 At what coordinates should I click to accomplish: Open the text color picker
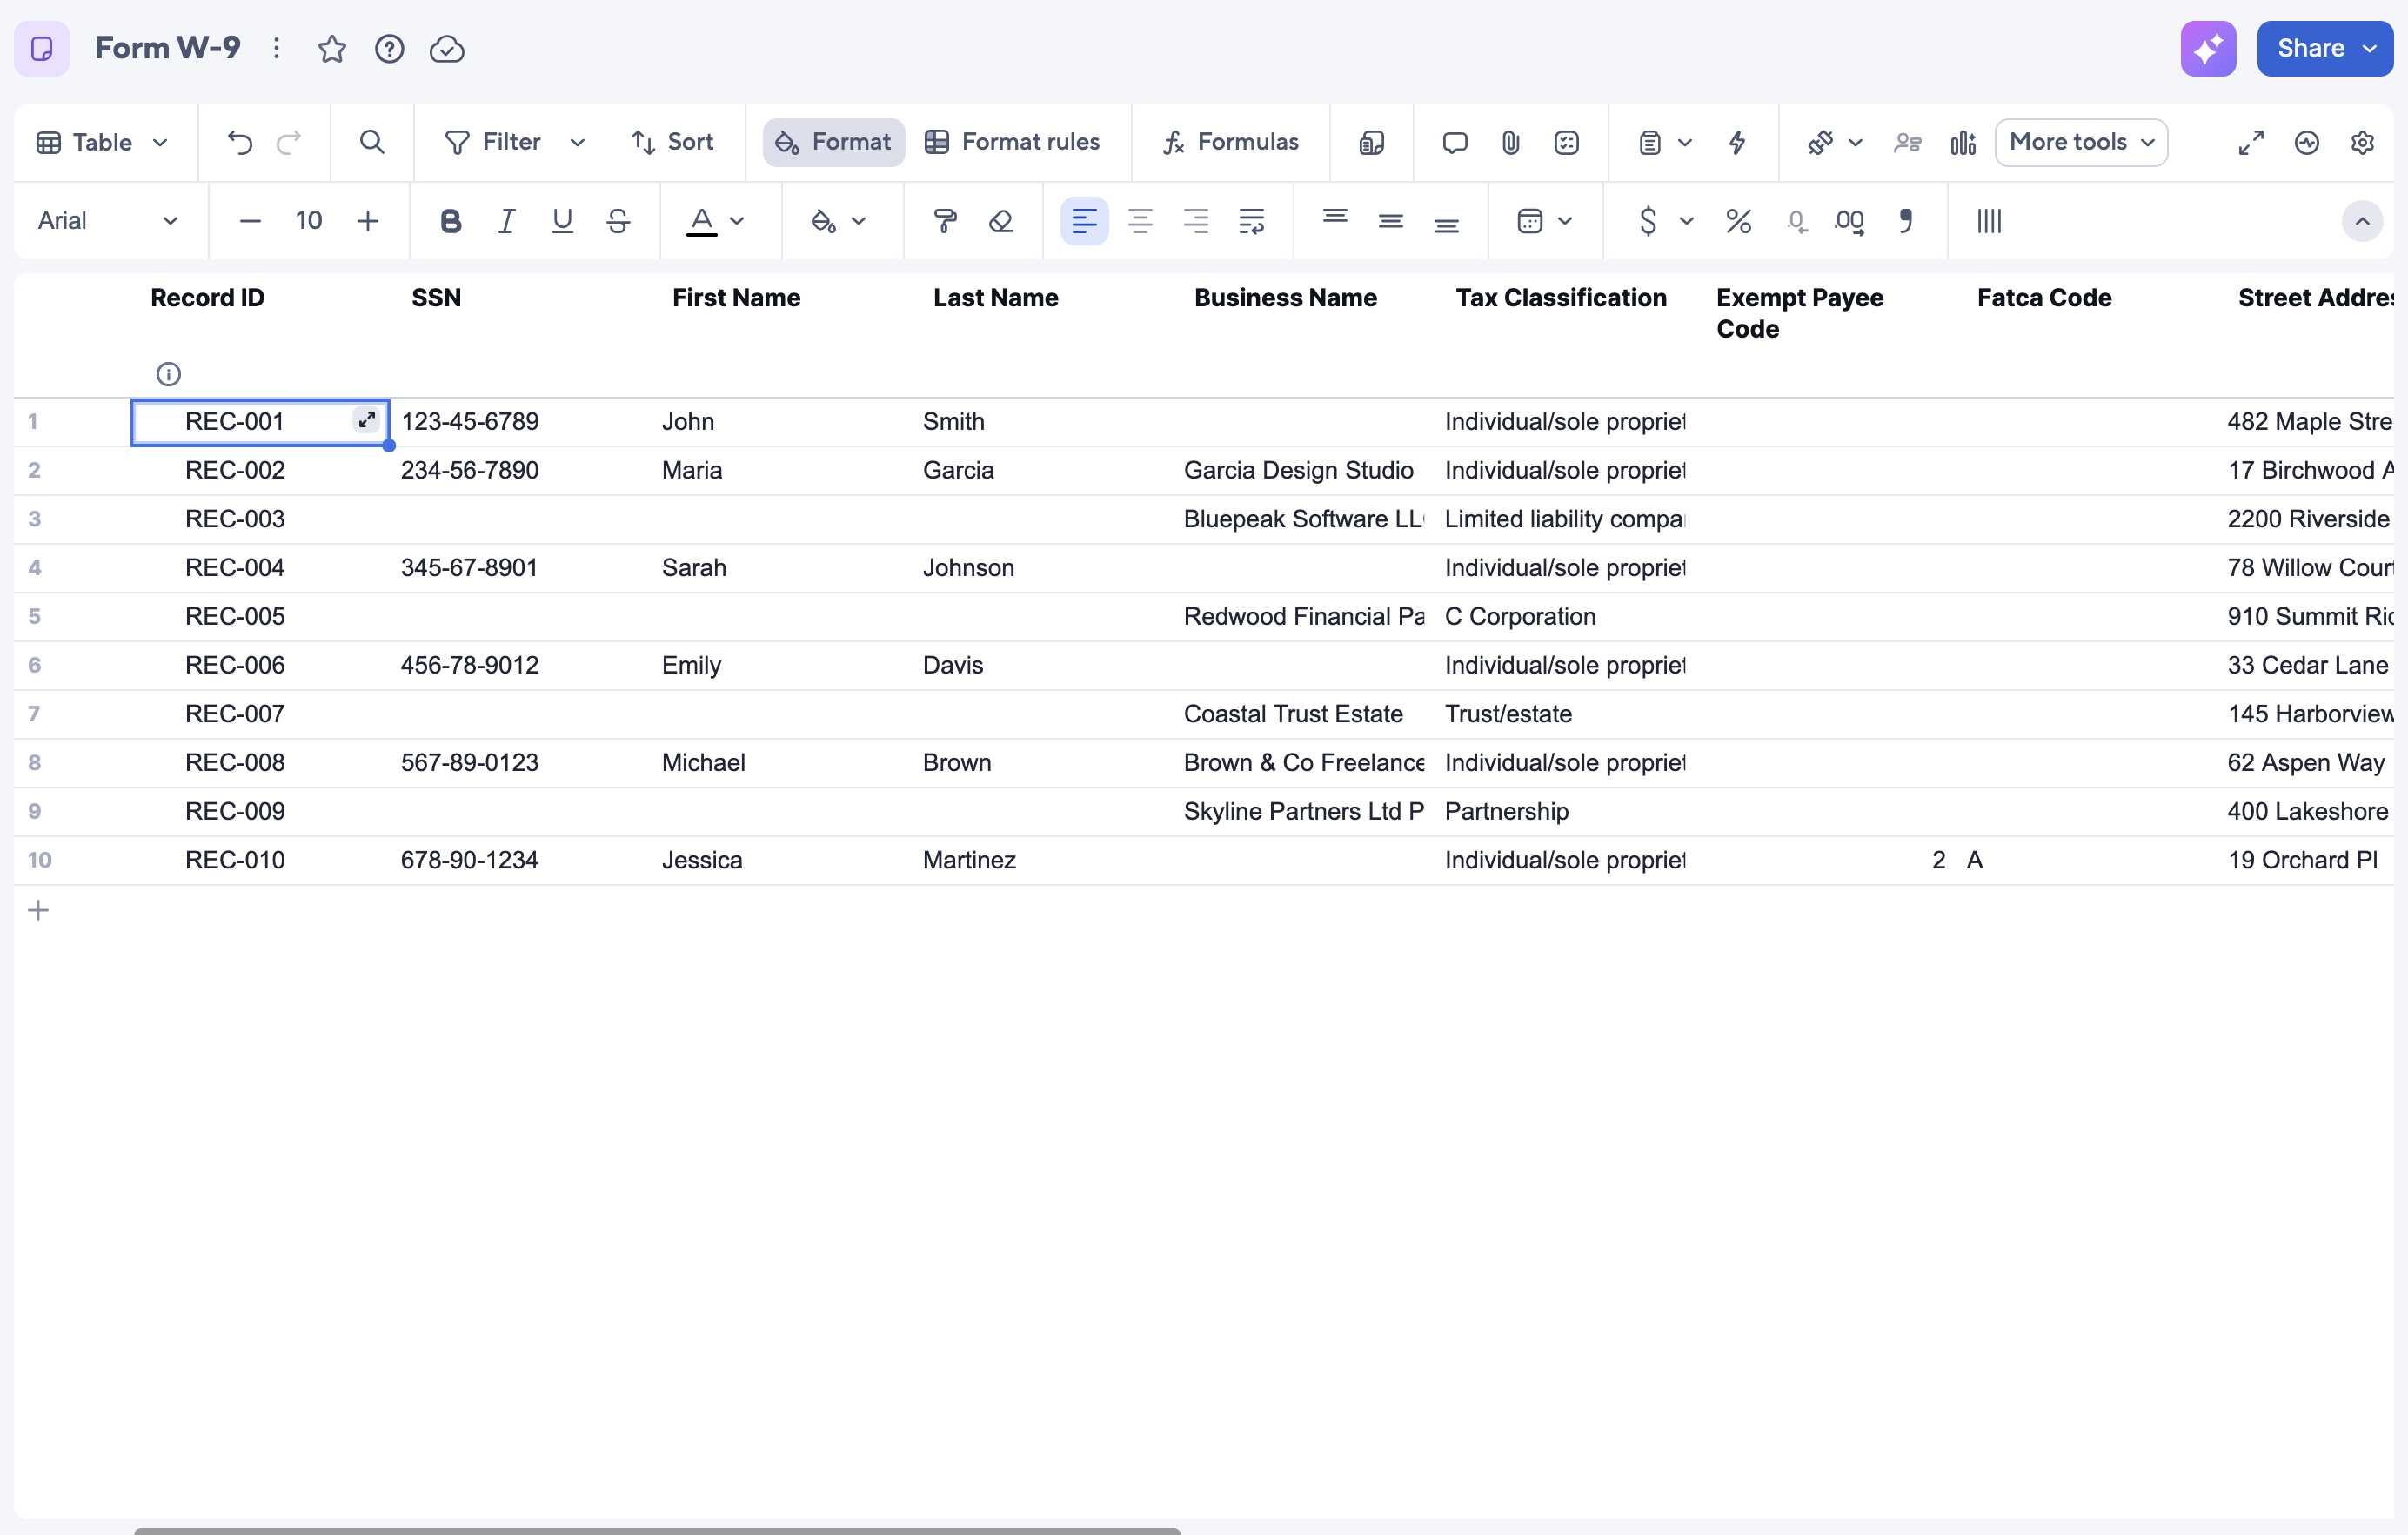click(715, 221)
